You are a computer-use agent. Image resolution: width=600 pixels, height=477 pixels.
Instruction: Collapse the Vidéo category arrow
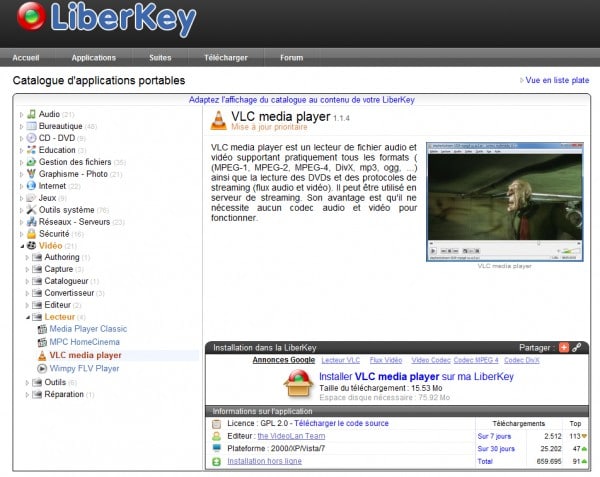click(x=20, y=245)
